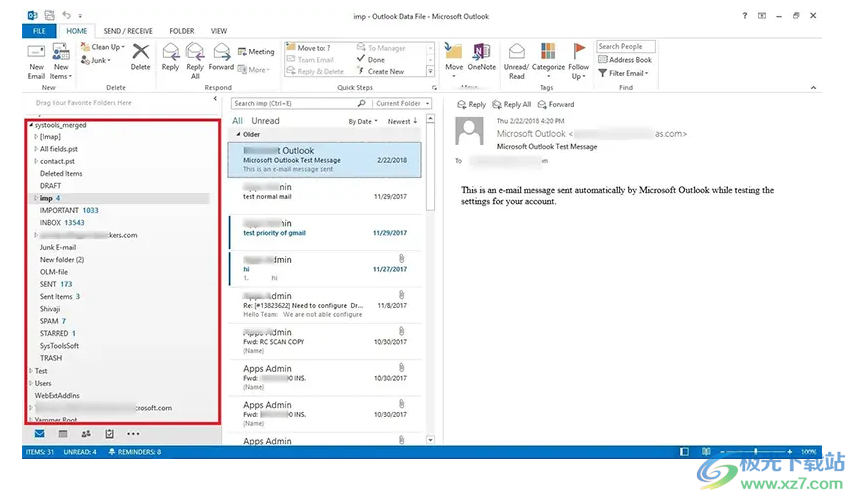Expand the Test folder tree node
The image size is (856, 500).
(x=30, y=371)
